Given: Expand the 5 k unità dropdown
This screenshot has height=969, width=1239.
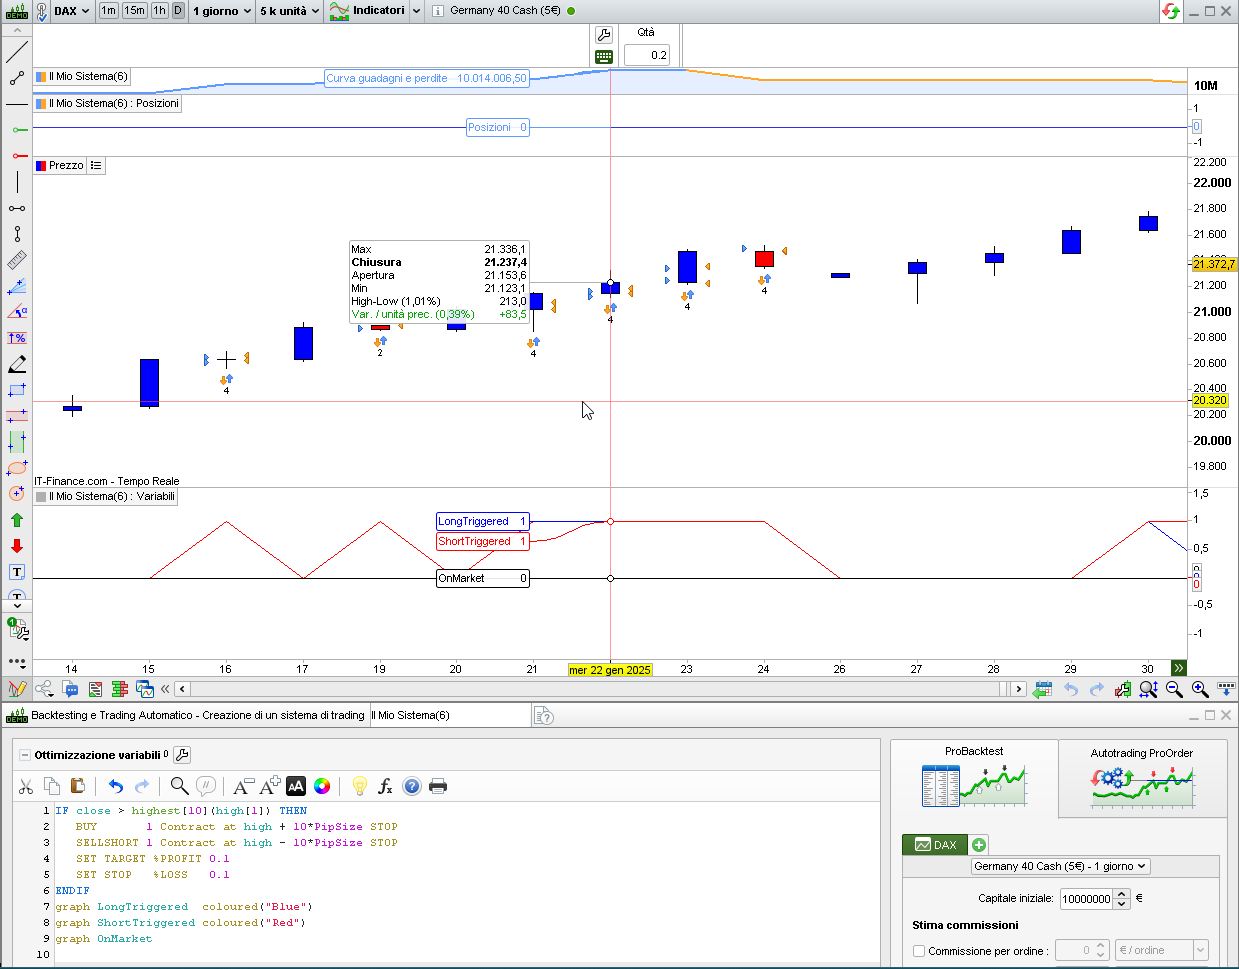Looking at the screenshot, I should (x=289, y=11).
